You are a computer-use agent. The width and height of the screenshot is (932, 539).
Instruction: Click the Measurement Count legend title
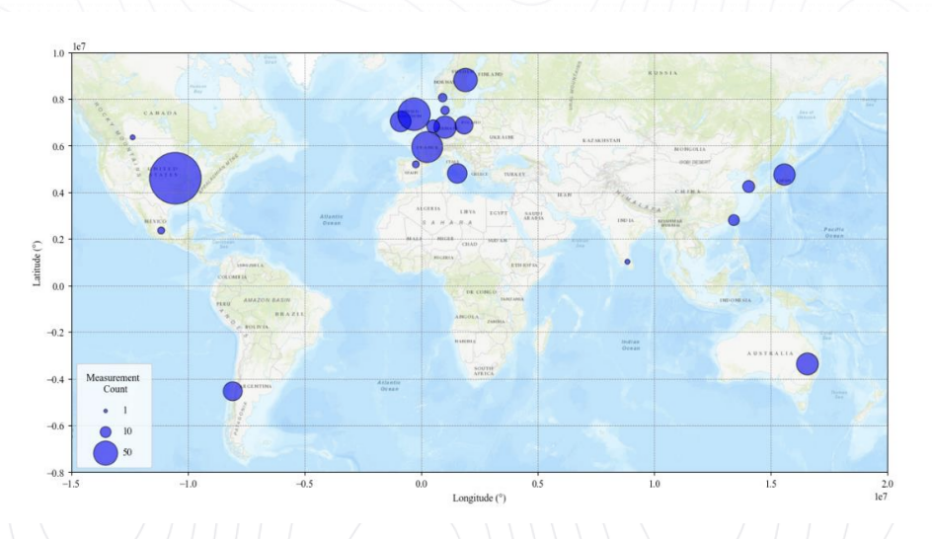(x=112, y=383)
